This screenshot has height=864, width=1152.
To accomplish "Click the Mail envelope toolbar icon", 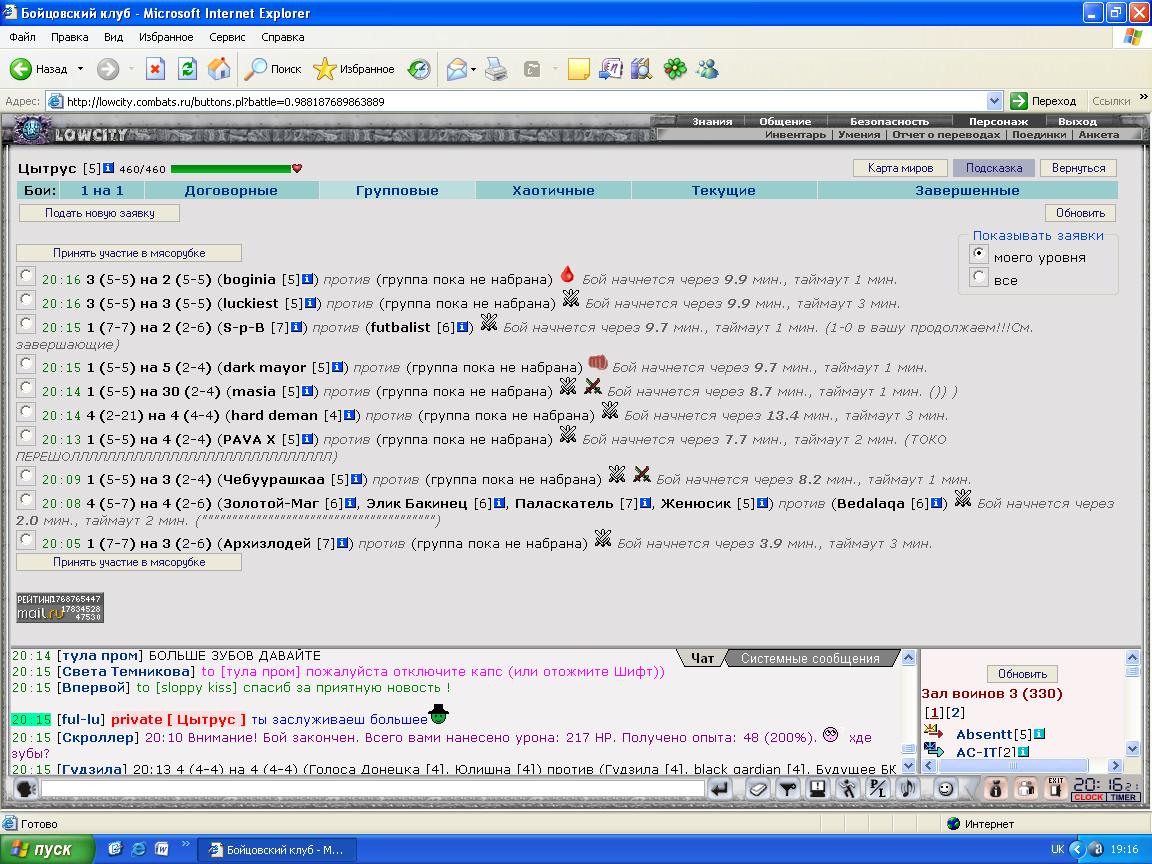I will pyautogui.click(x=456, y=69).
